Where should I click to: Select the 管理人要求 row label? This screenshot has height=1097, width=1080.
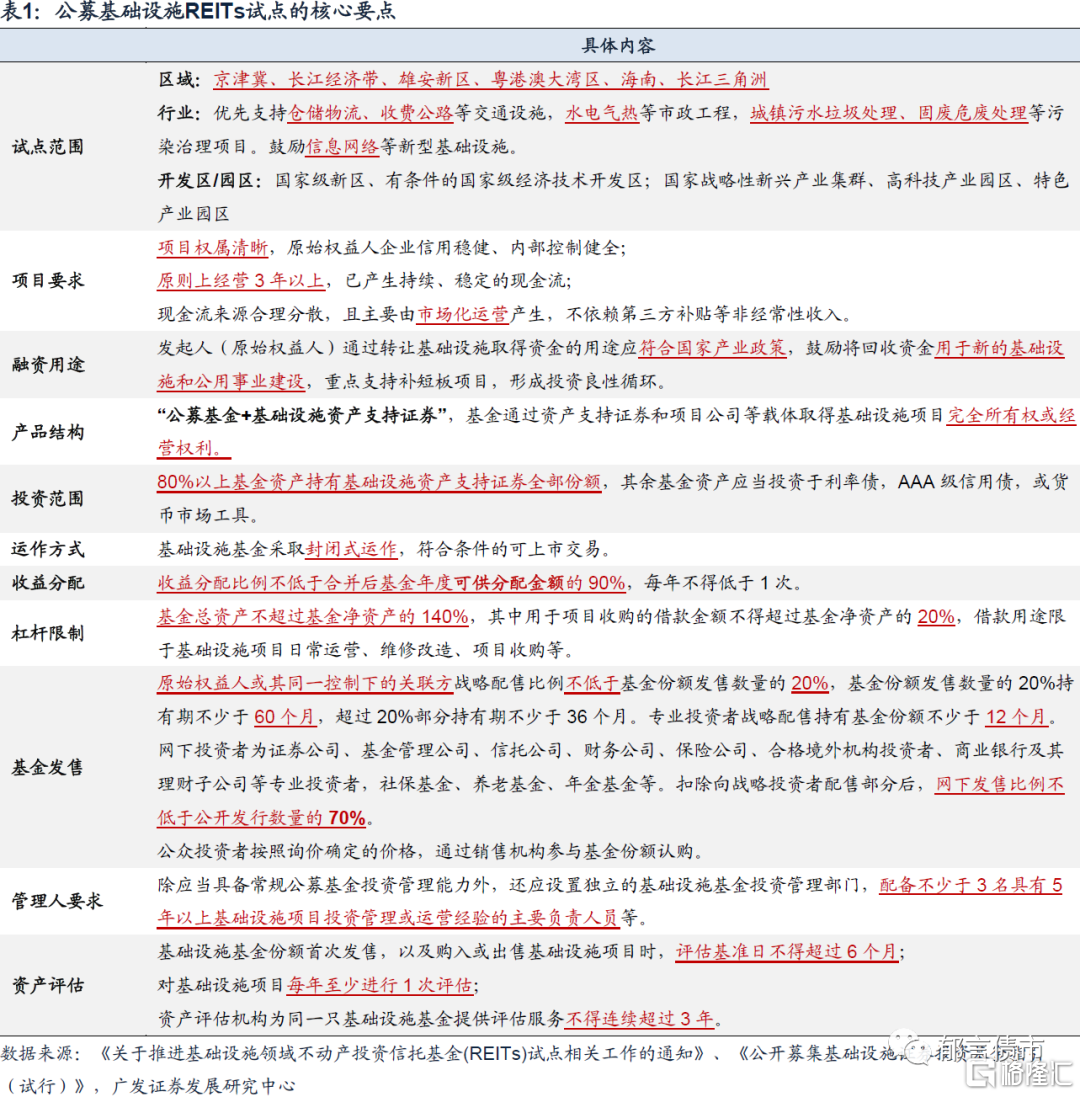point(57,901)
